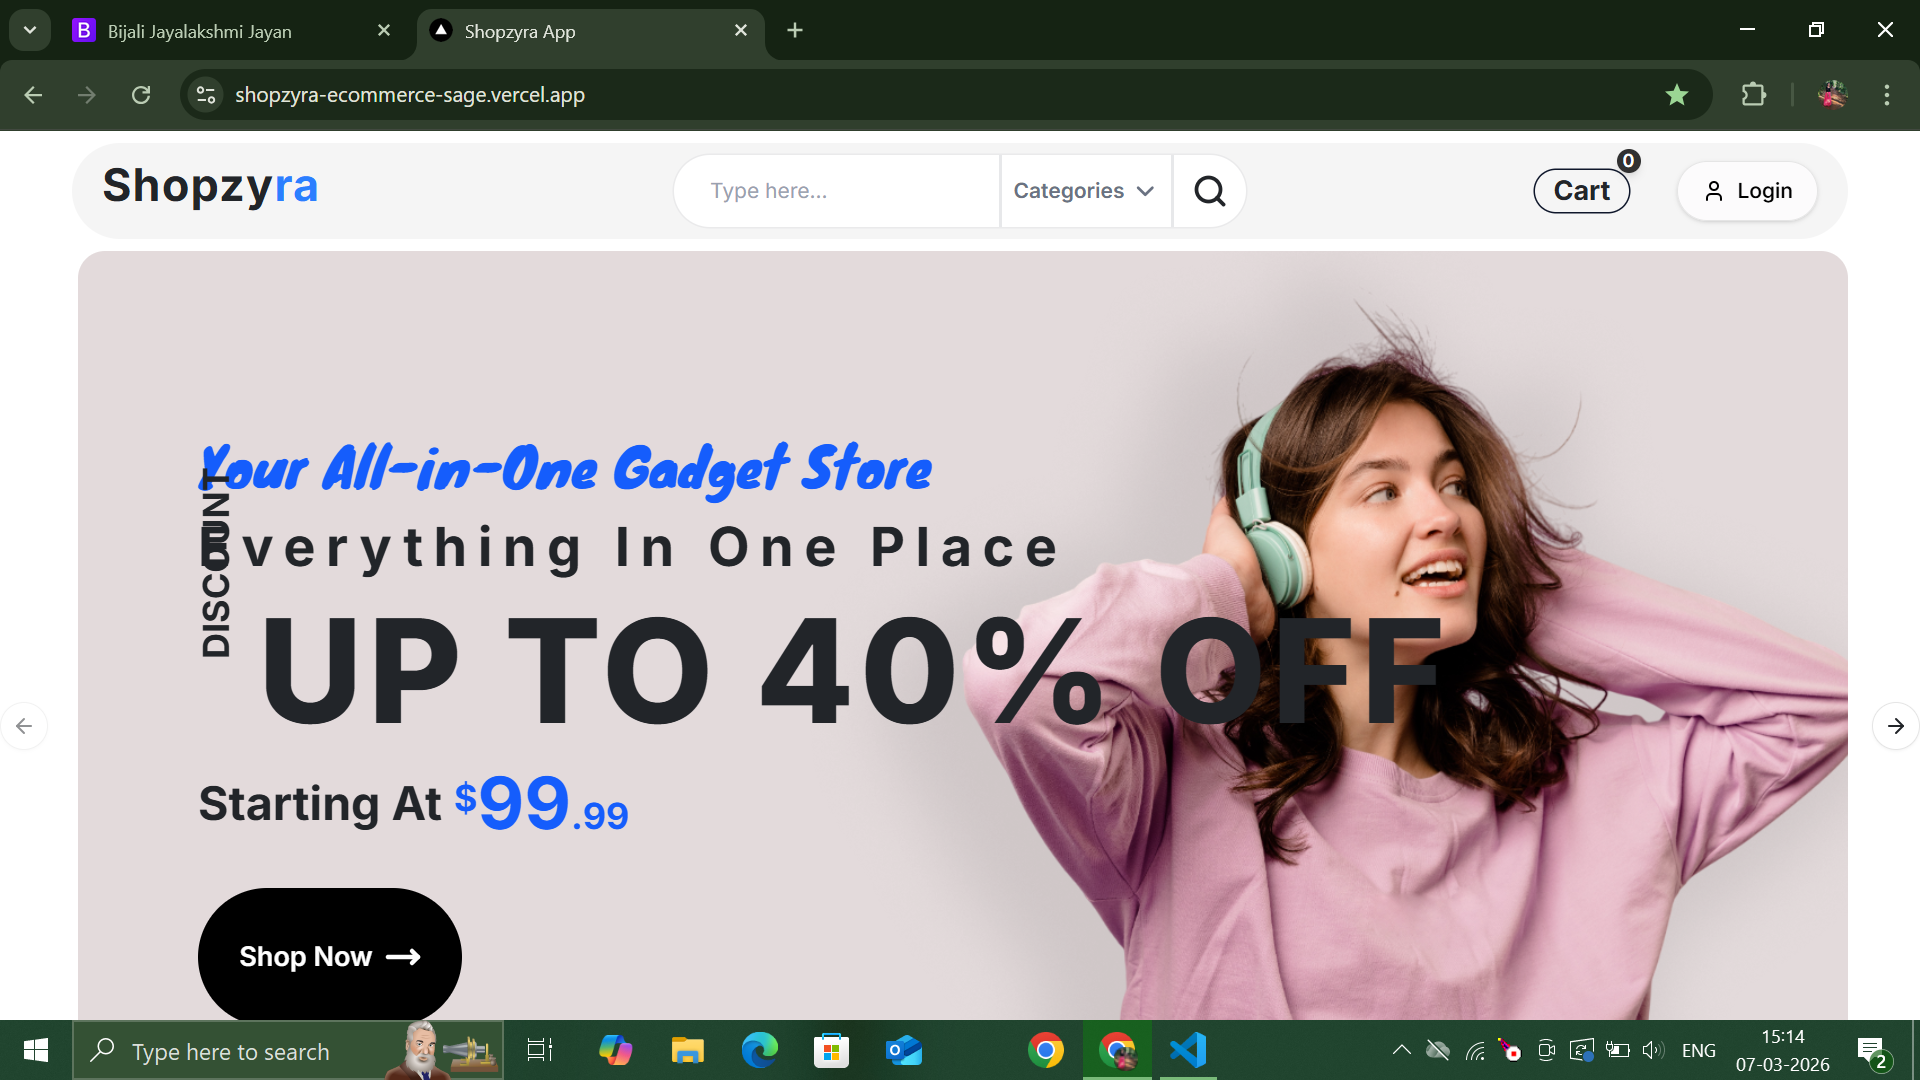The width and height of the screenshot is (1920, 1080).
Task: Open the browser extensions puzzle icon
Action: click(x=1753, y=95)
